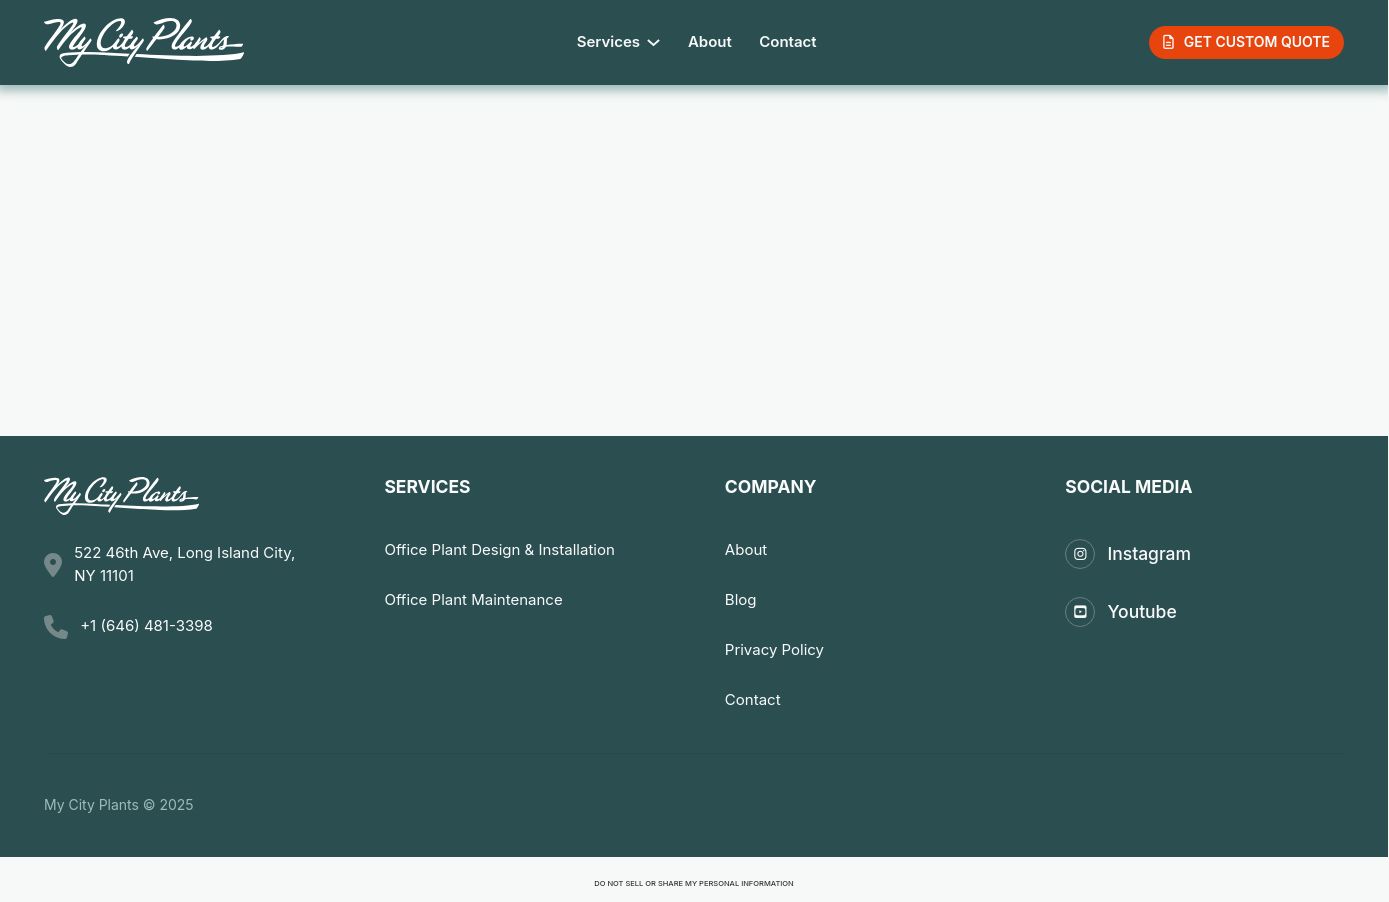
Task: View the Privacy Policy page
Action: pyautogui.click(x=773, y=650)
